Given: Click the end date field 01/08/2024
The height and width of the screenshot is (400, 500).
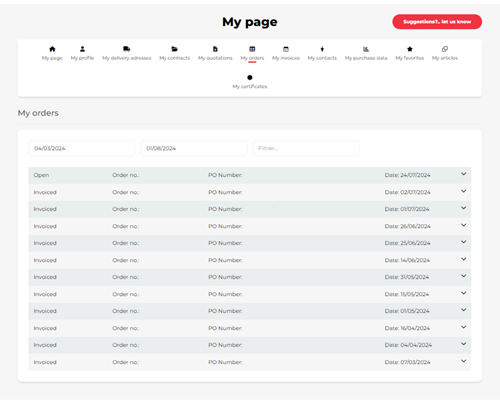Looking at the screenshot, I should (x=194, y=148).
